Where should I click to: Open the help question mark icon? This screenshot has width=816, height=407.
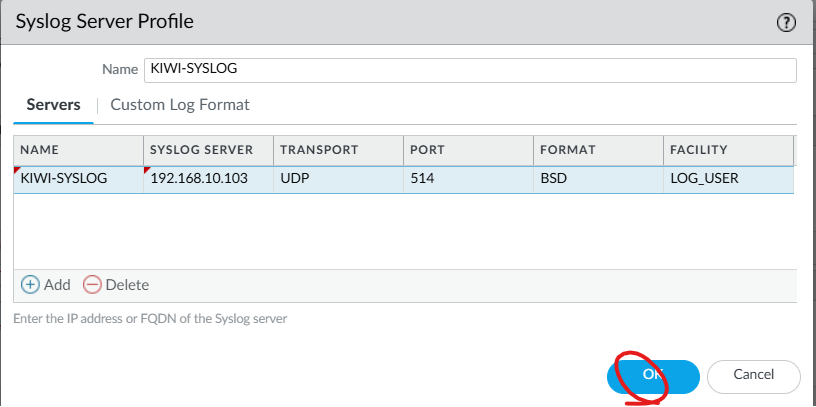click(x=786, y=23)
